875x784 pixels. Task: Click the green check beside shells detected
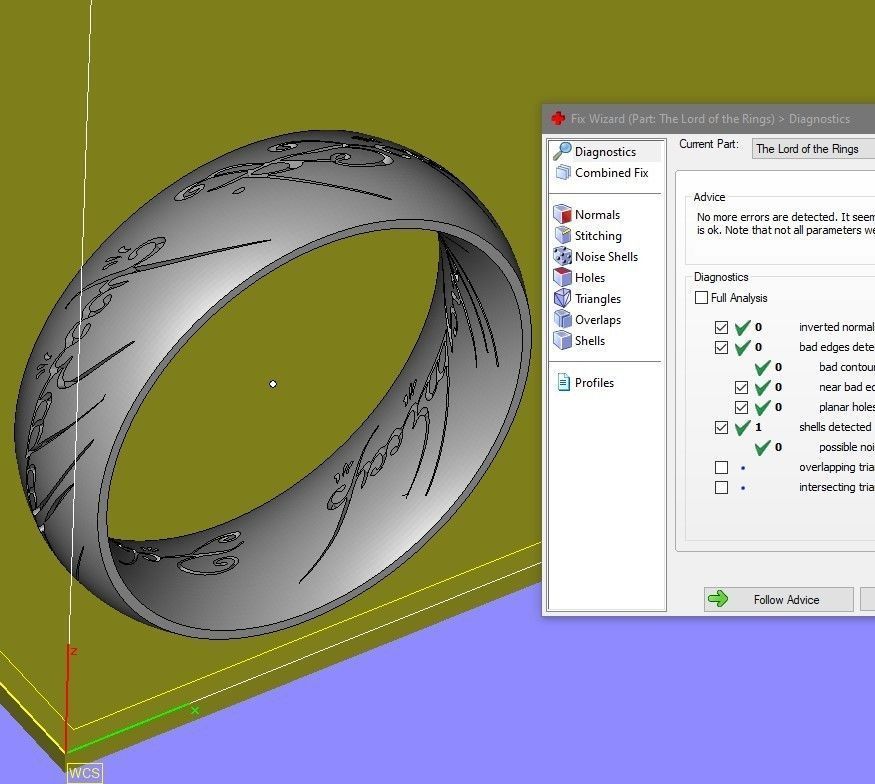[x=742, y=427]
